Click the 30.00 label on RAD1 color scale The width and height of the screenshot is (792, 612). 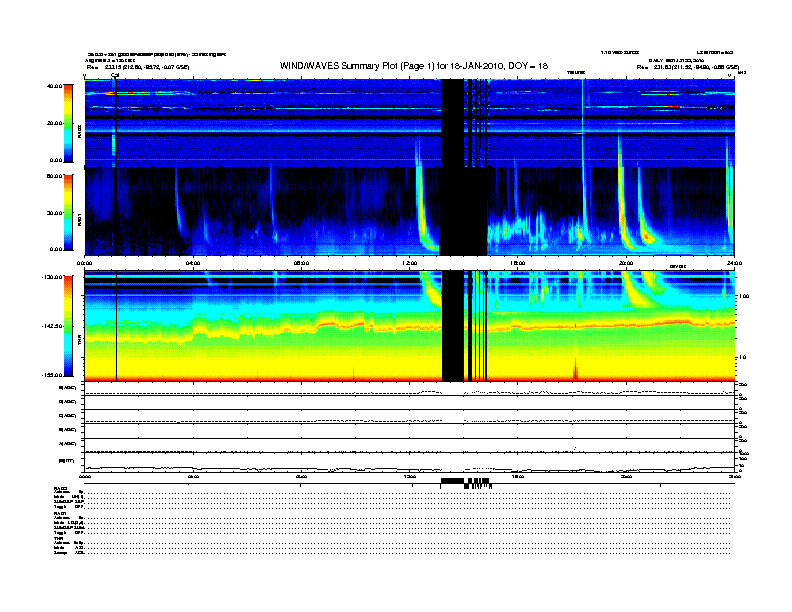point(54,213)
